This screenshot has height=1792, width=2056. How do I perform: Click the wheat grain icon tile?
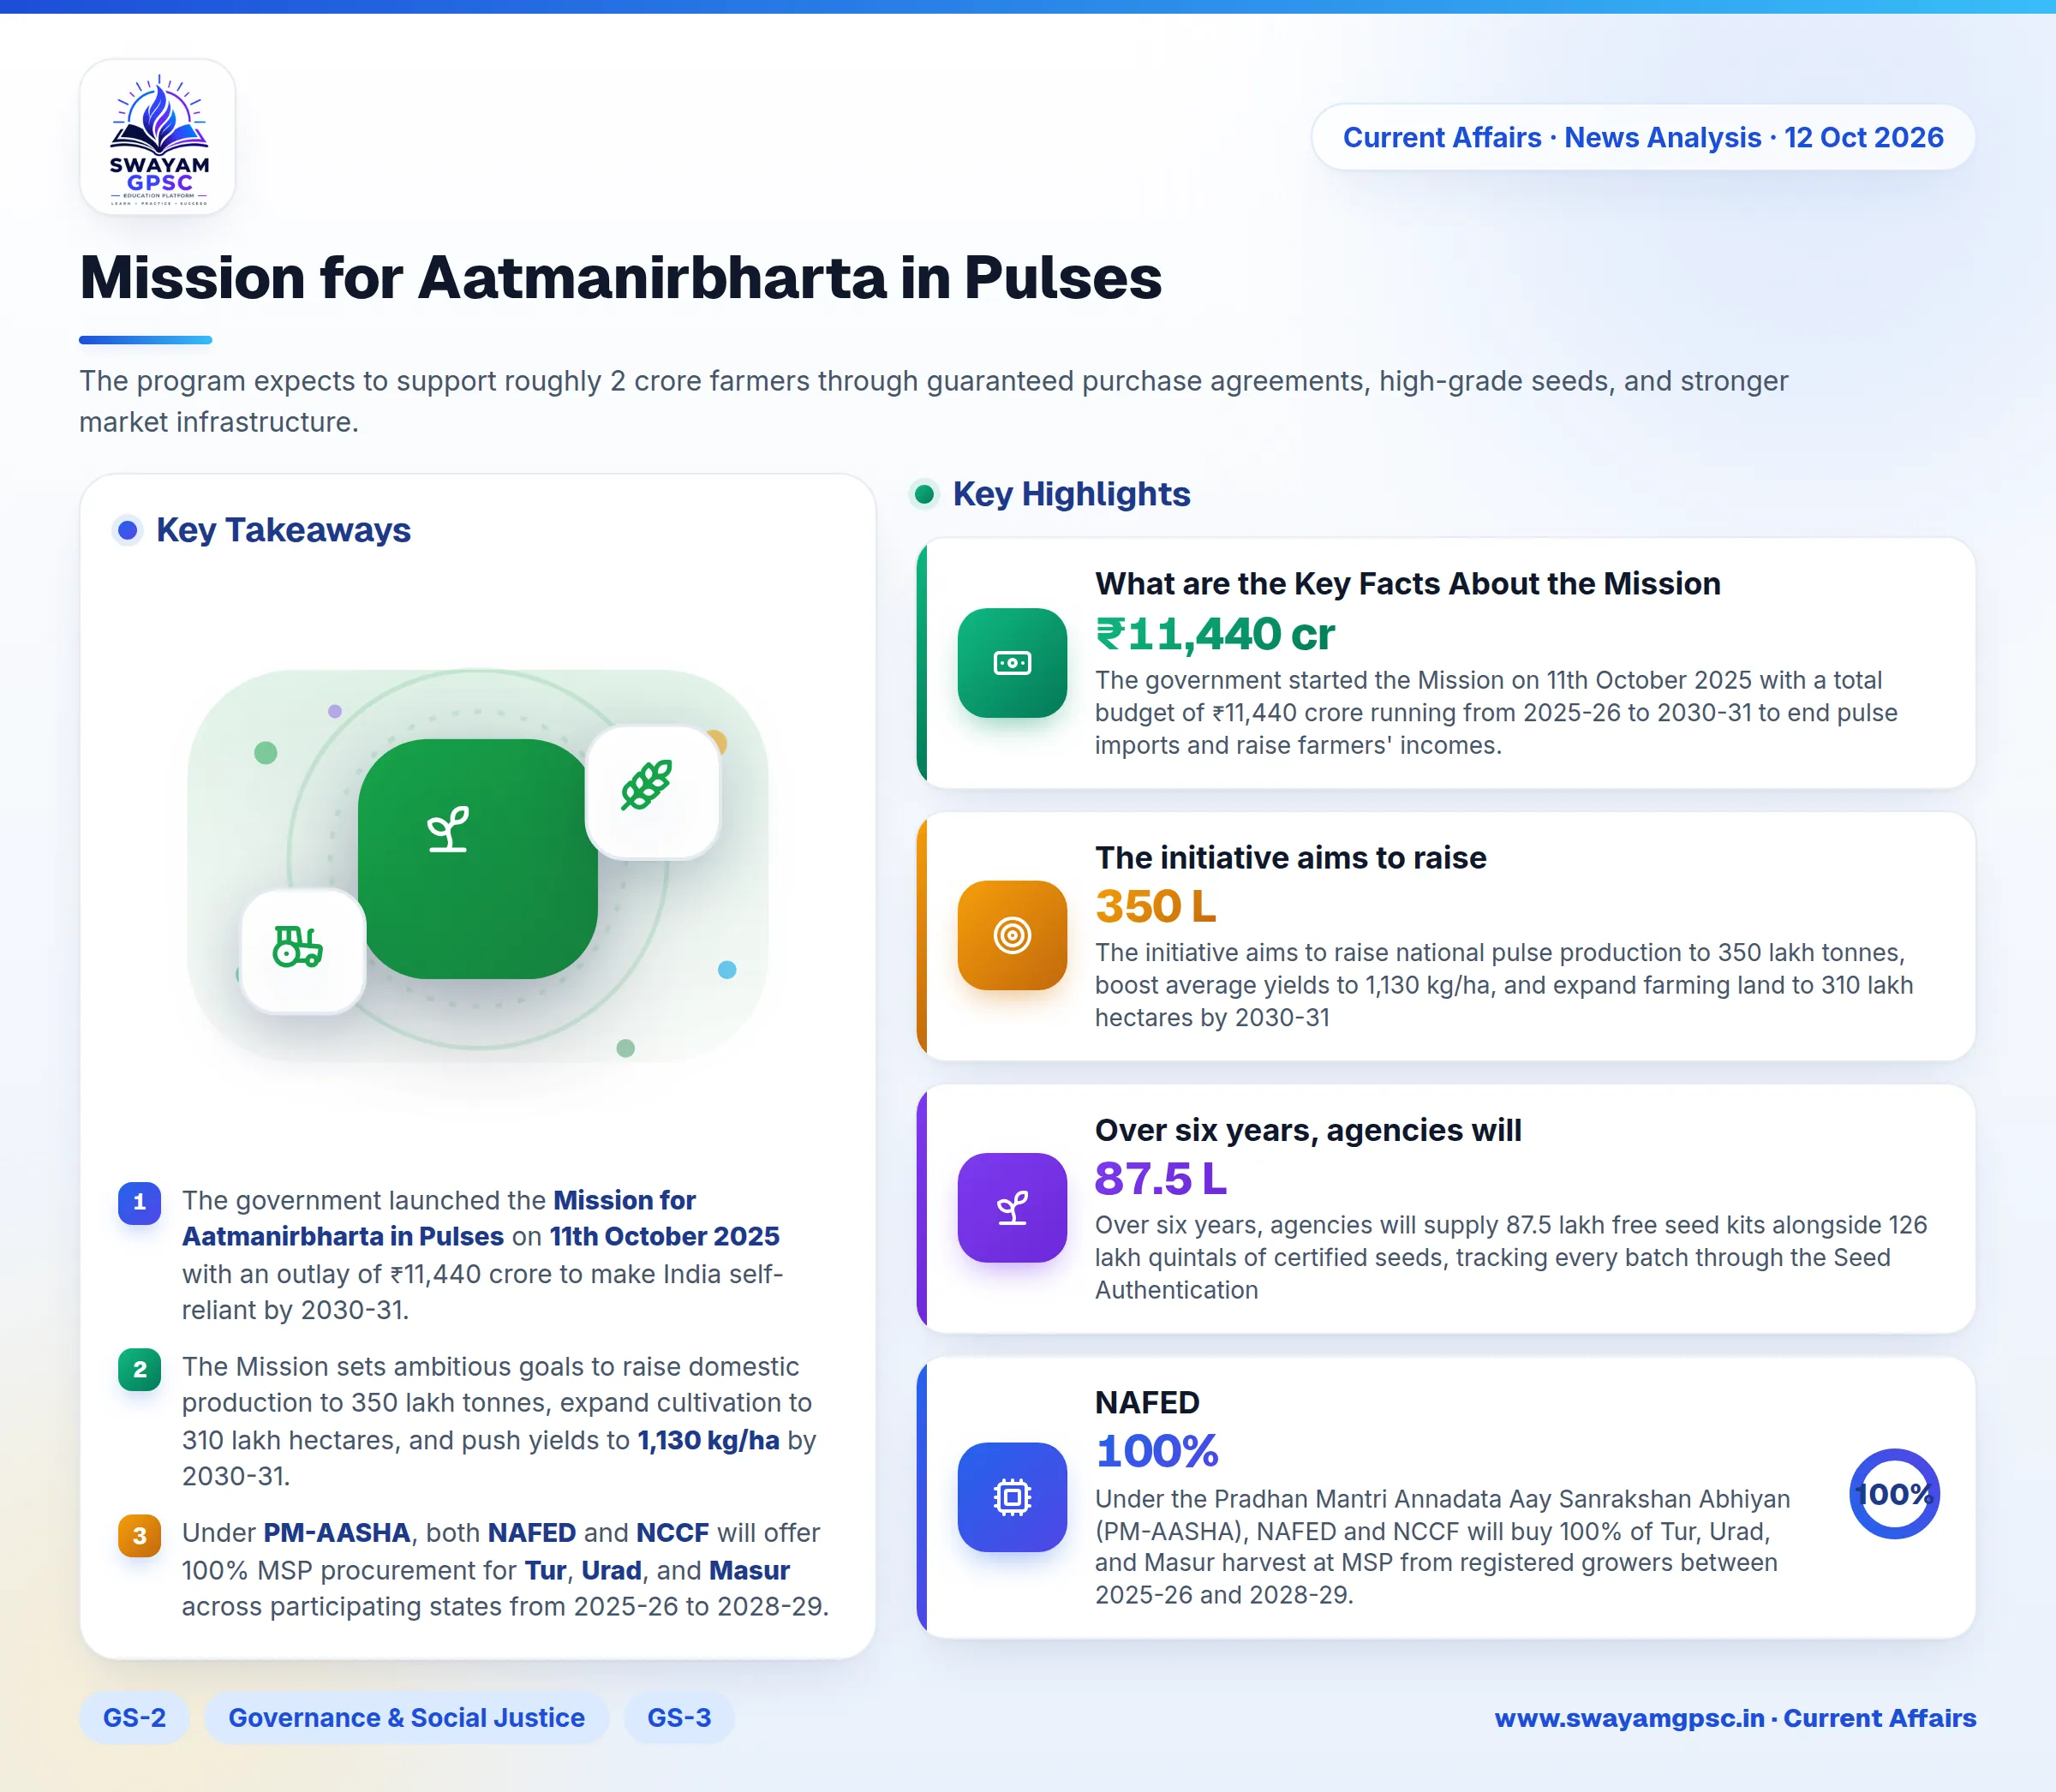coord(652,791)
